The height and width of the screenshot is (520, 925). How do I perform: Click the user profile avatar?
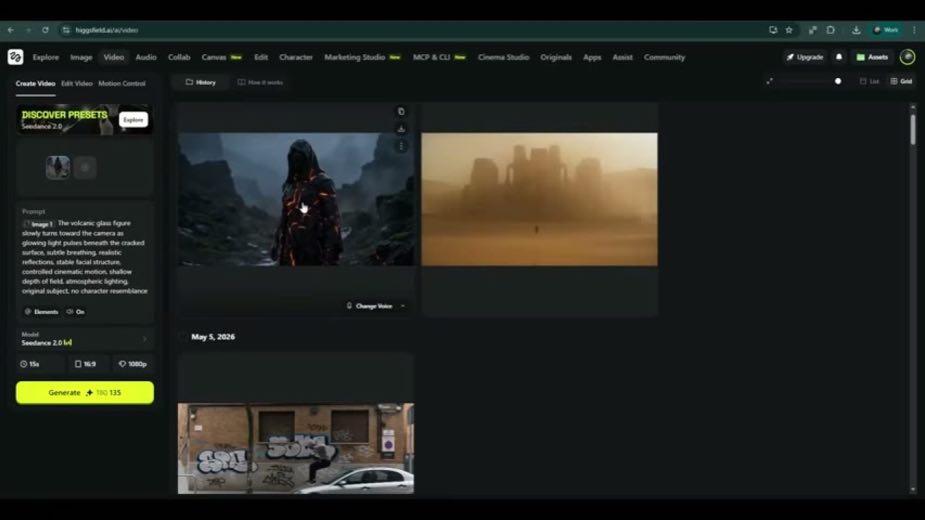coord(907,57)
